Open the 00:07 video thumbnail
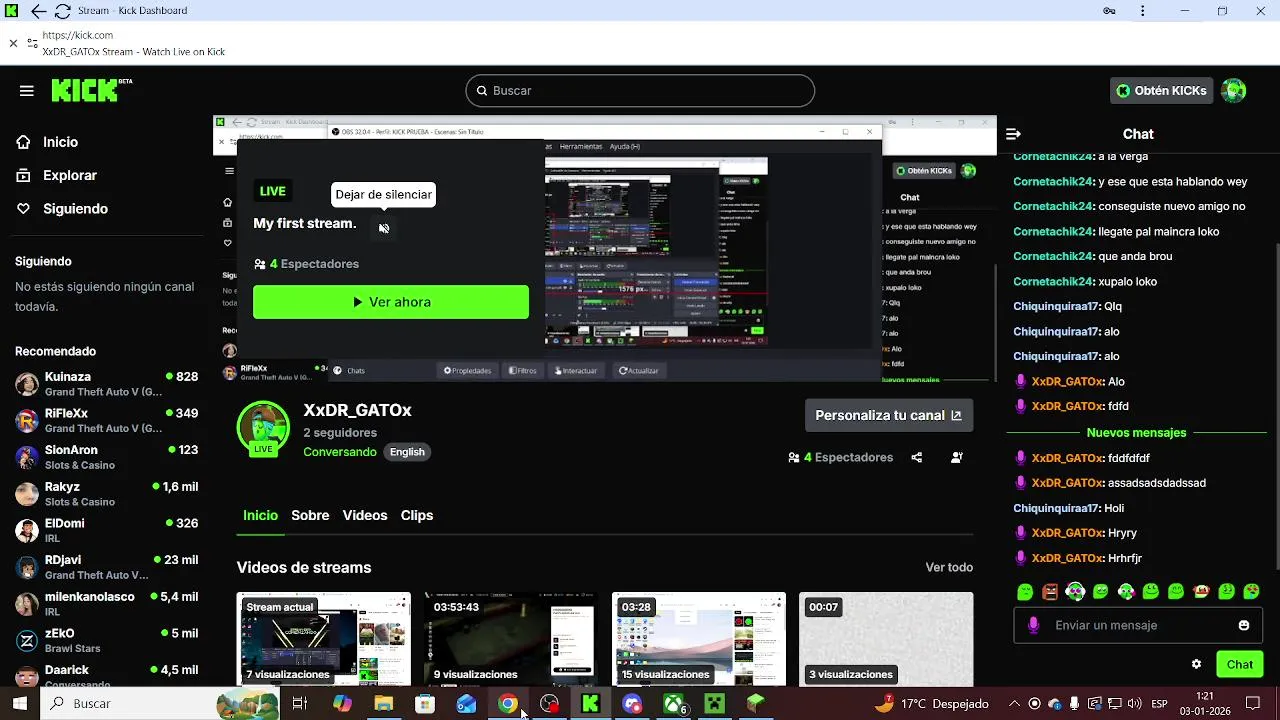 point(886,639)
